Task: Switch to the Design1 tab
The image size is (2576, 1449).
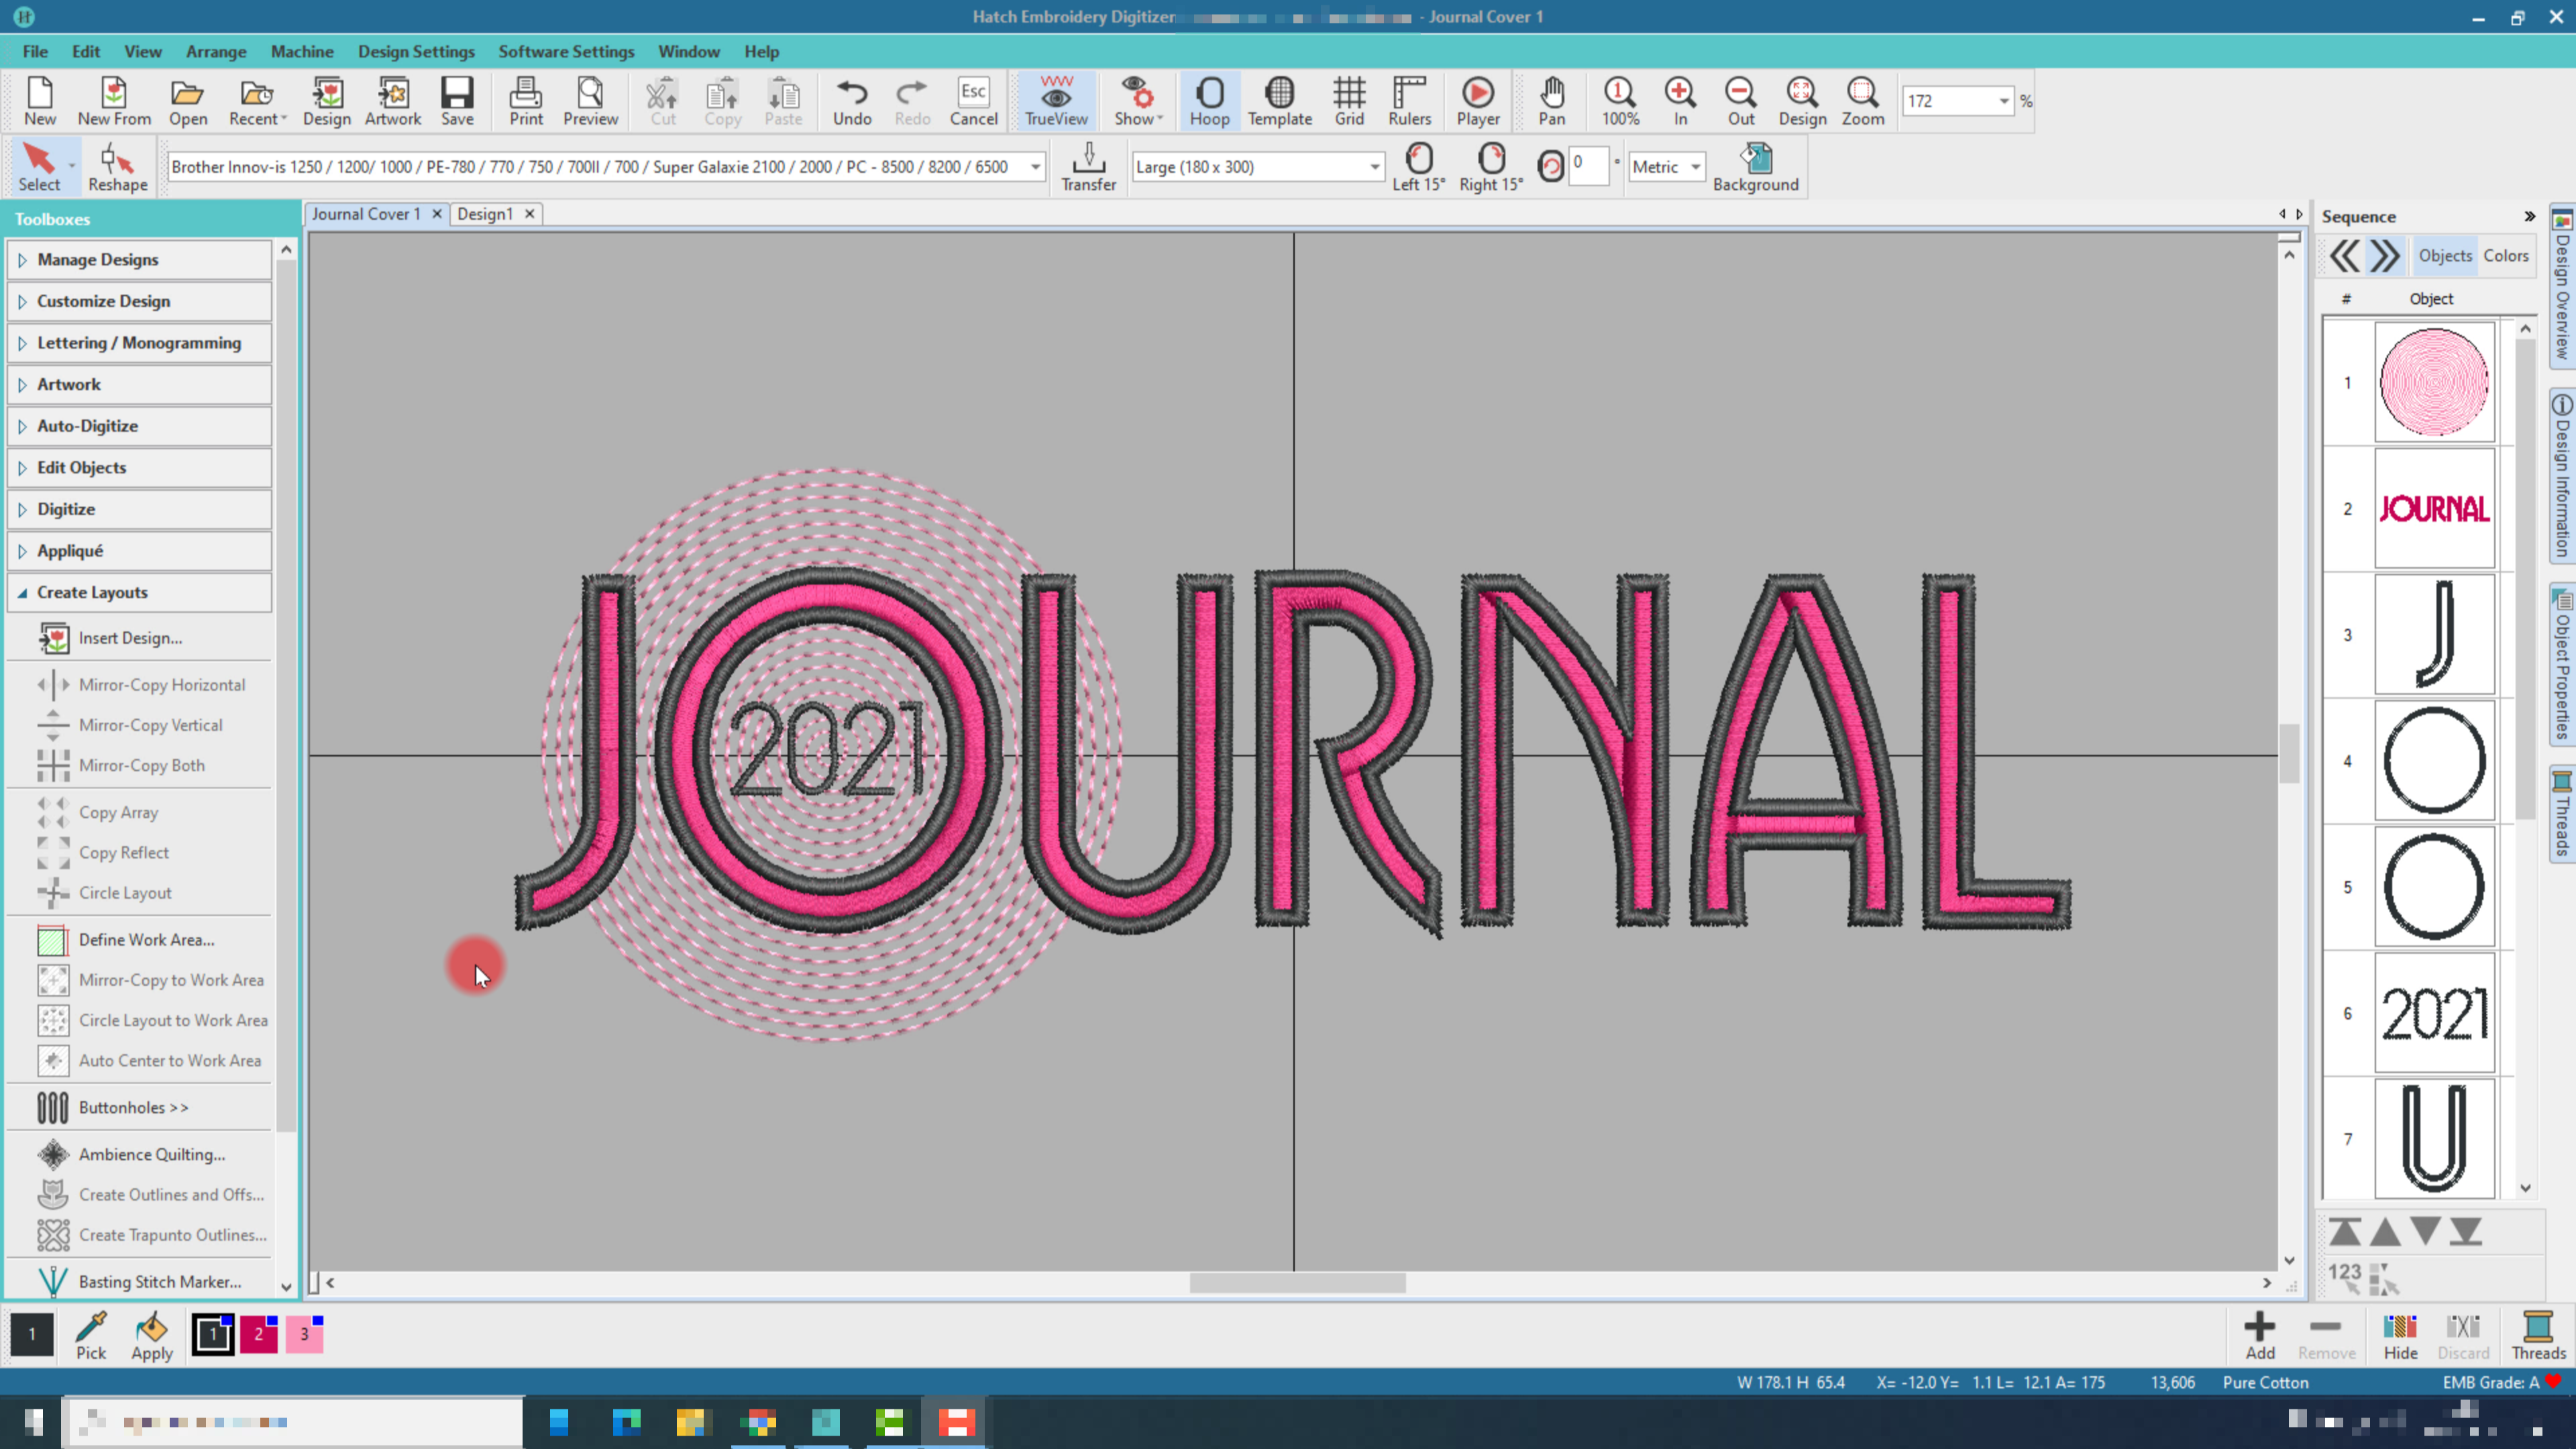Action: pos(485,214)
